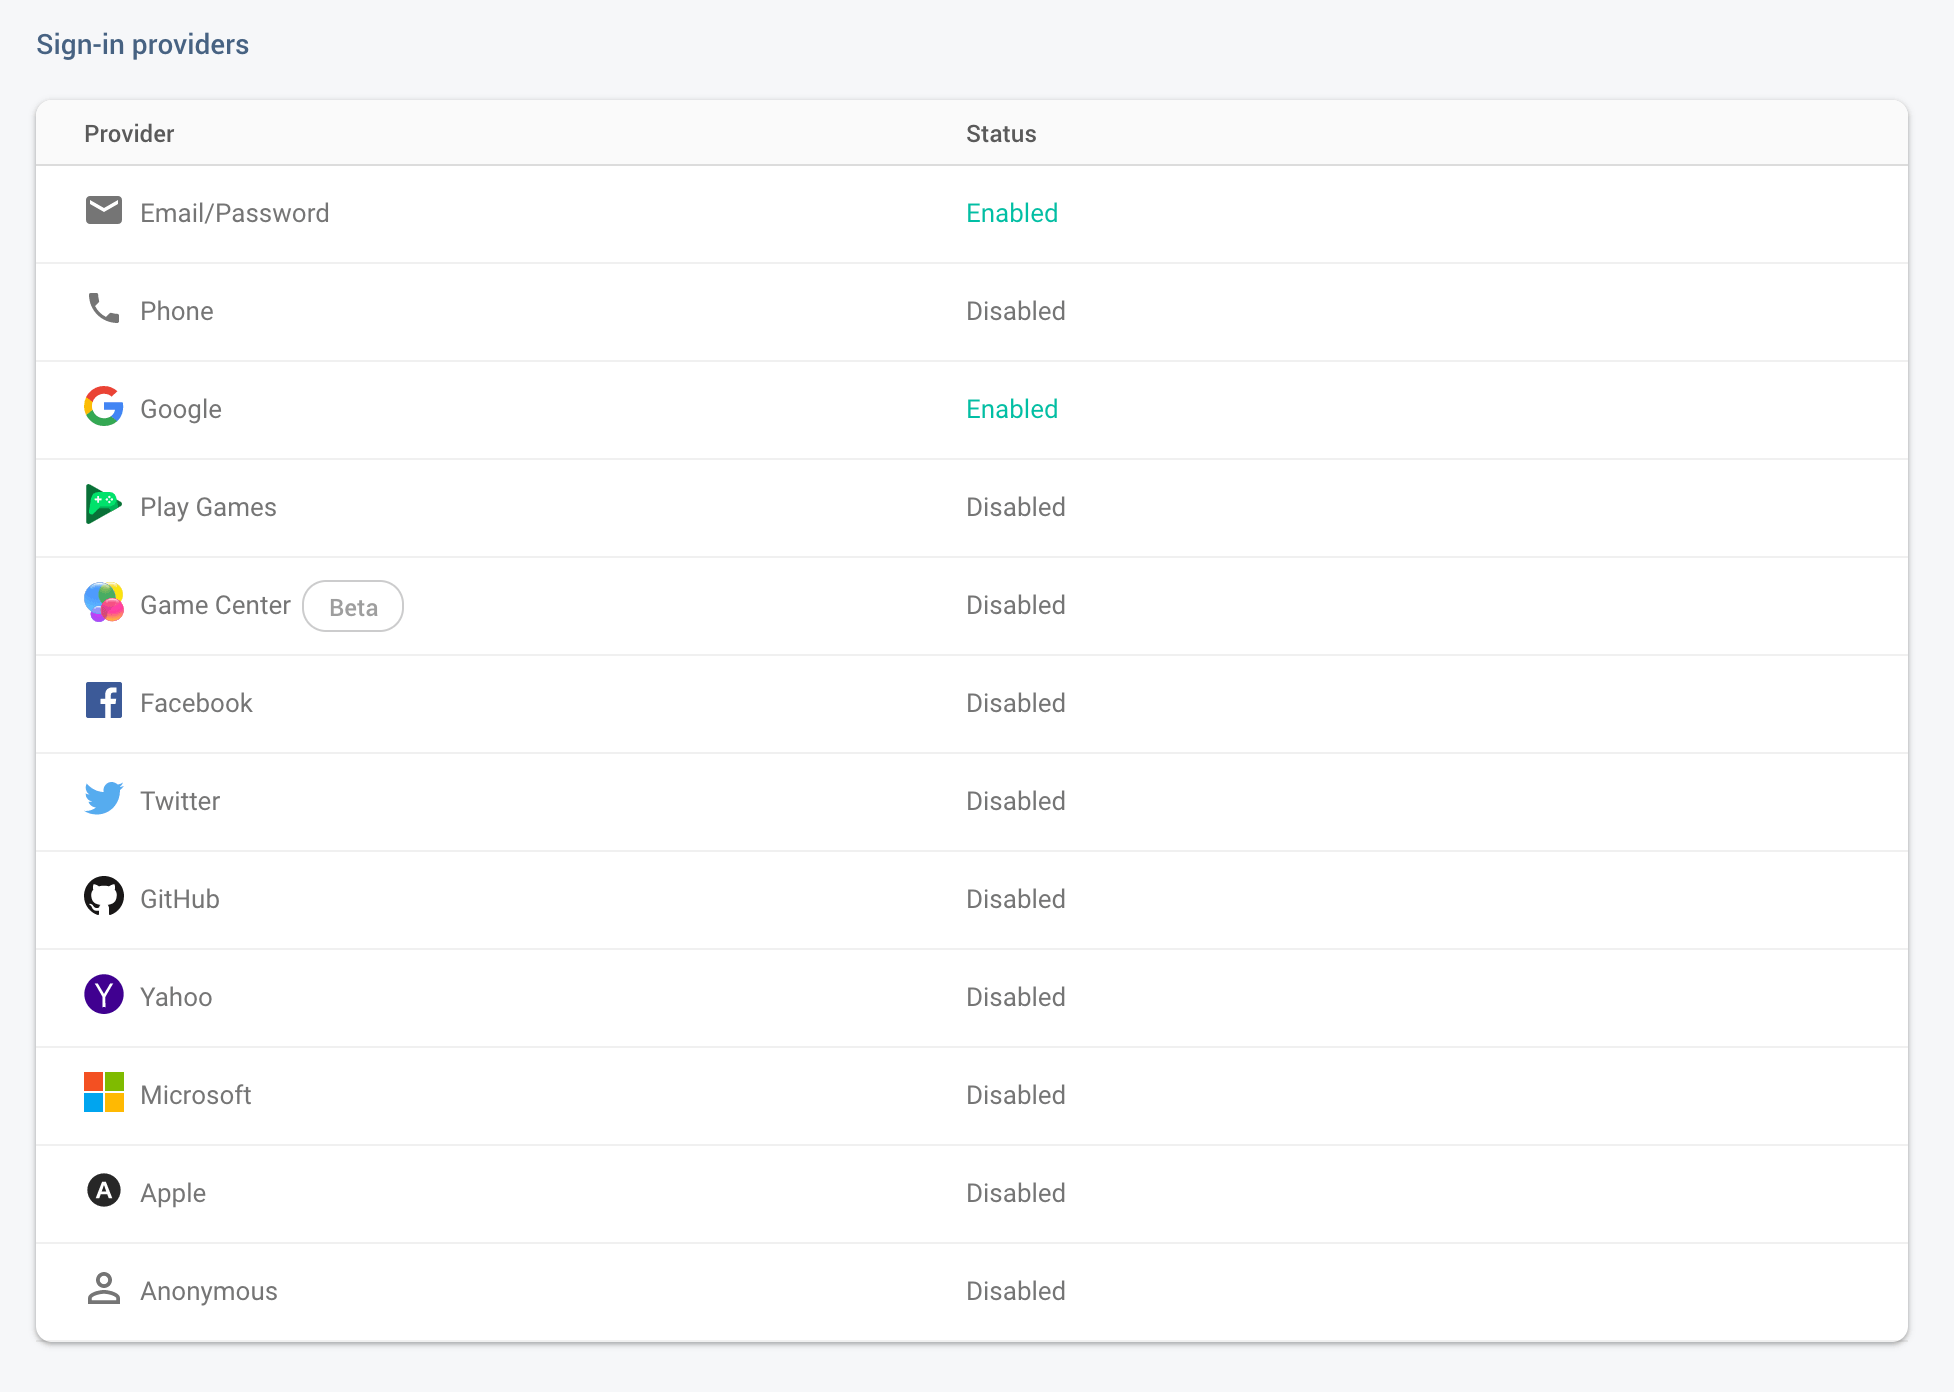Click the Status column header
1954x1392 pixels.
1001,134
